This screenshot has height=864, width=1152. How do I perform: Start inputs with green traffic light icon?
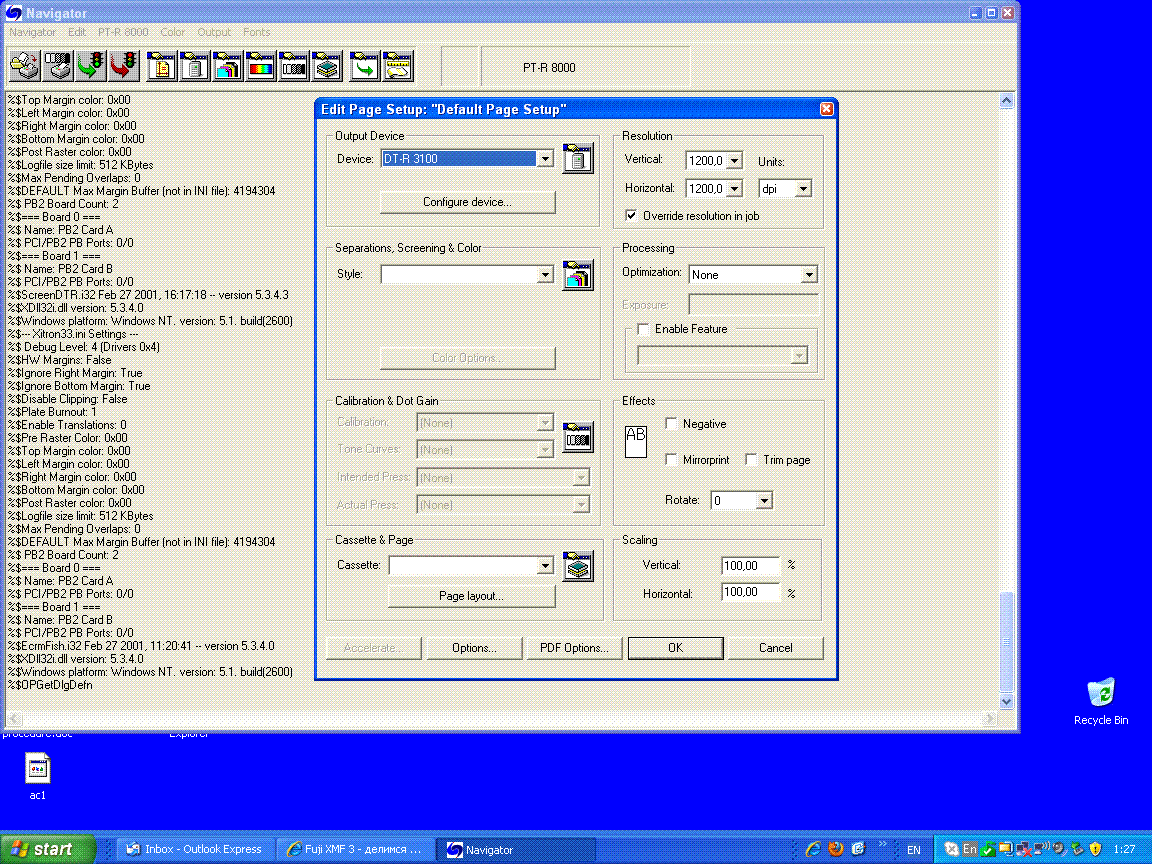click(x=90, y=66)
